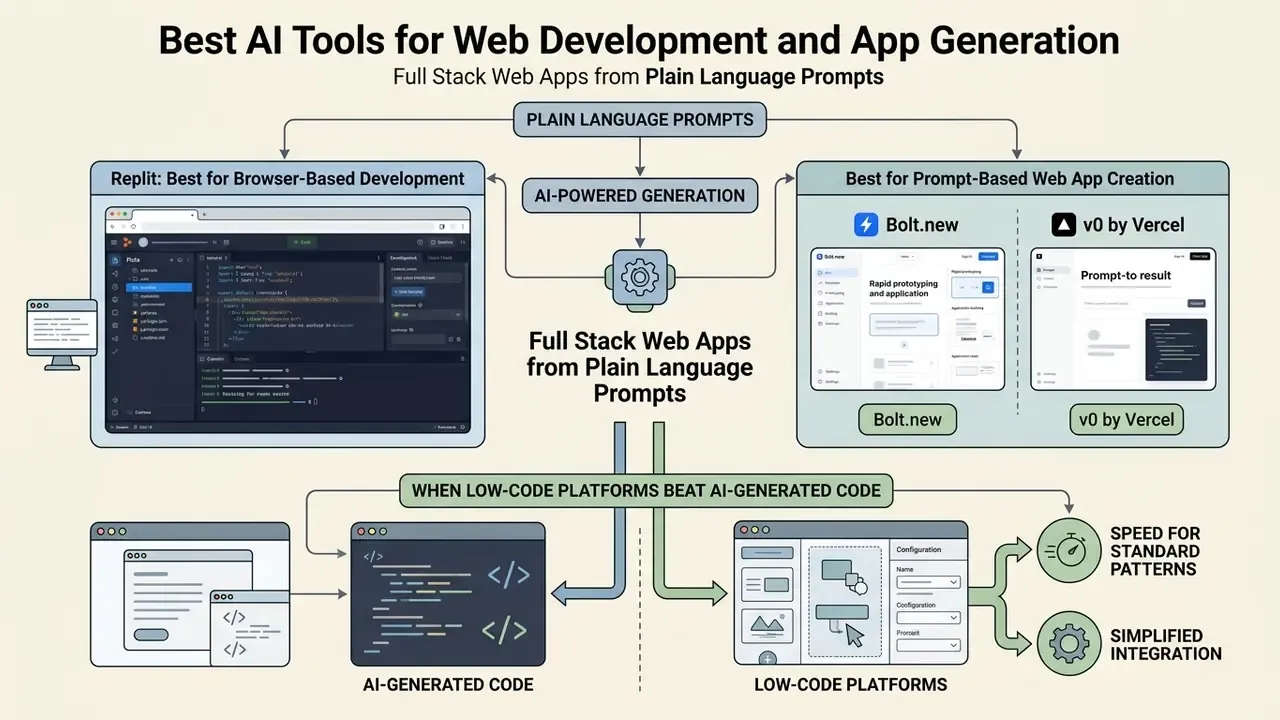
Task: Click the When Low-Code Platforms Beat AI-Generated Code banner
Action: pos(646,490)
